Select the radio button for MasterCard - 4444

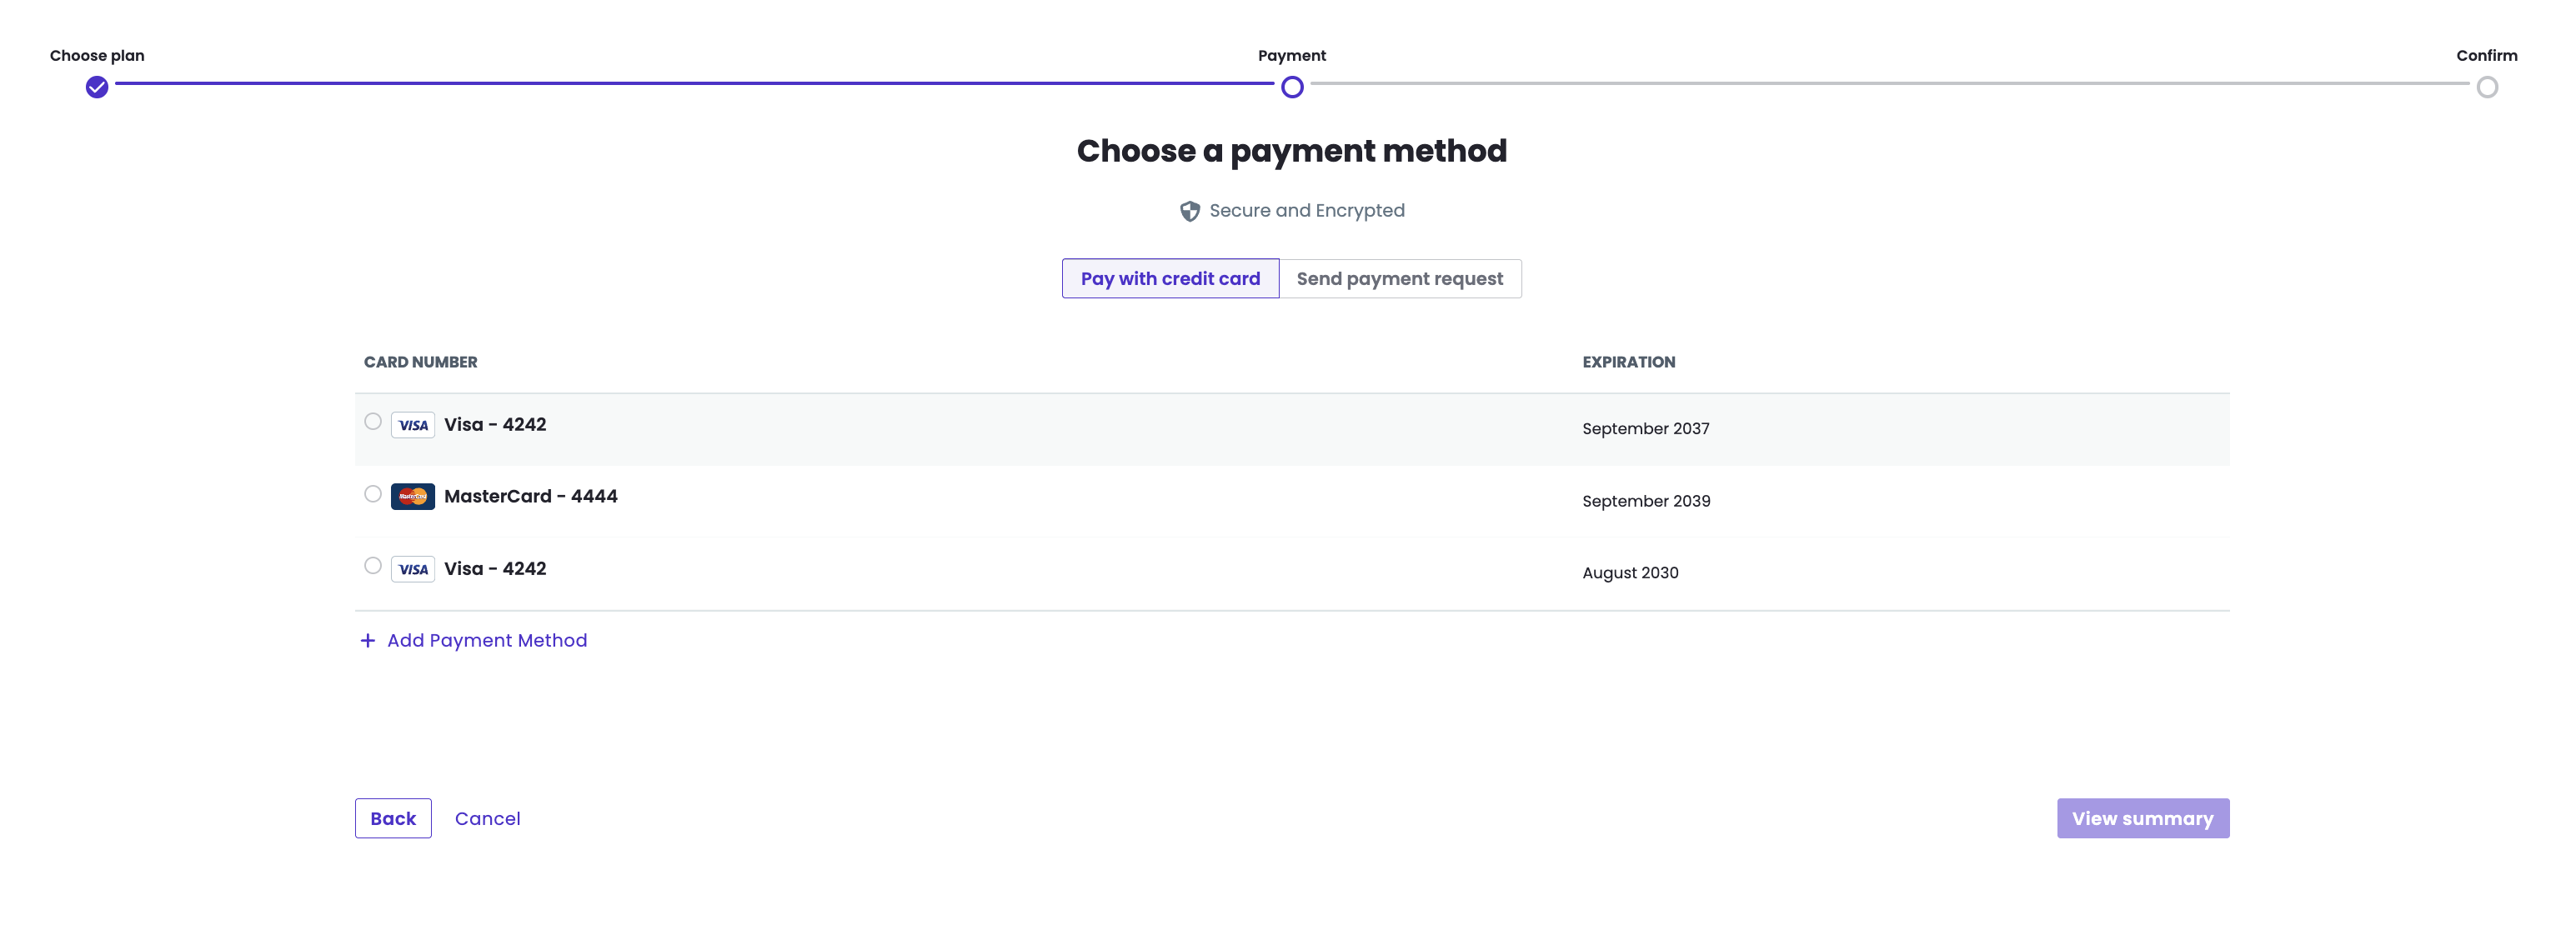coord(372,494)
